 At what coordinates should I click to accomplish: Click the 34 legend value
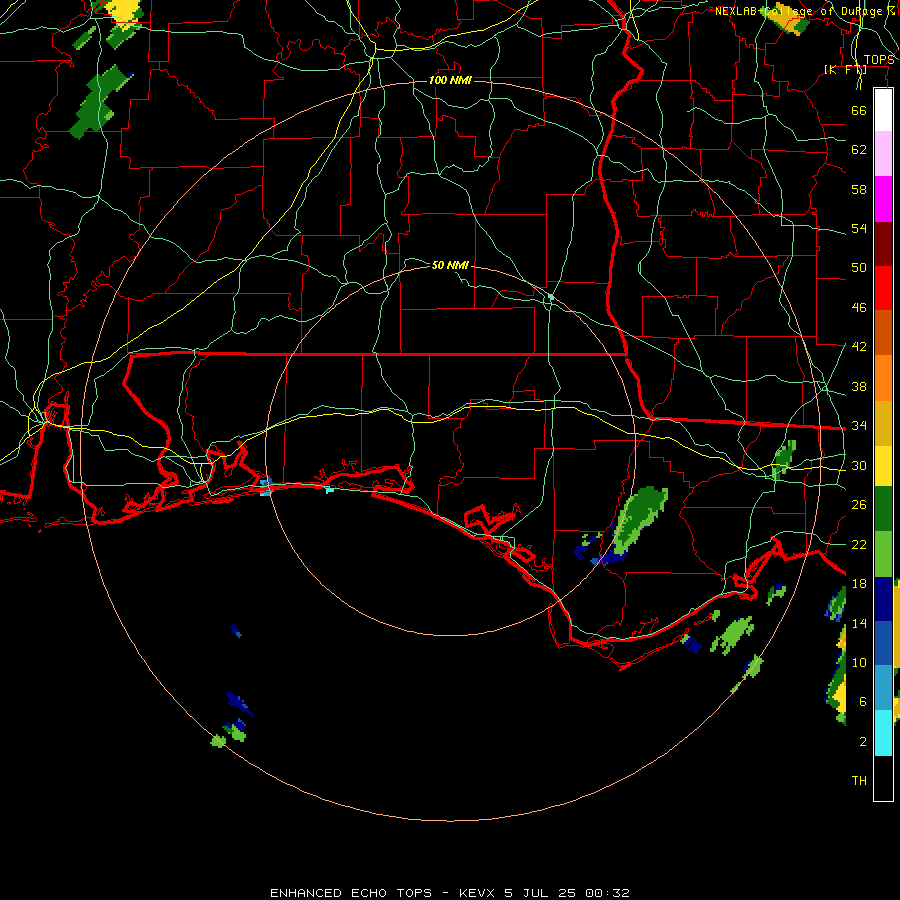click(x=859, y=426)
